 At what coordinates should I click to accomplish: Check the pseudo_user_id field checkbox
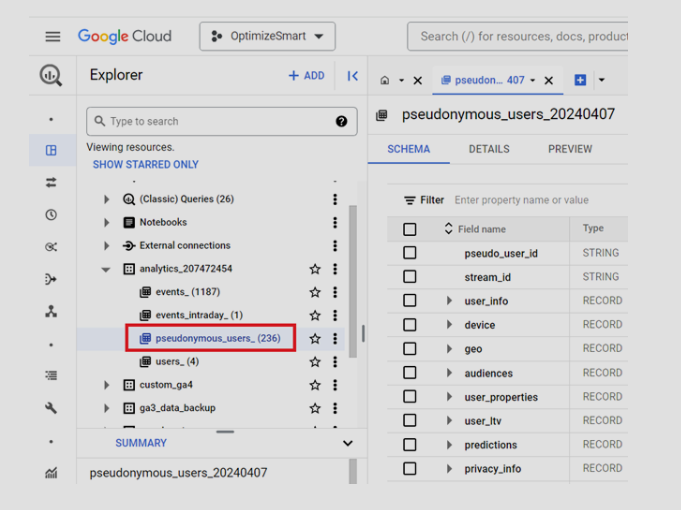(410, 253)
